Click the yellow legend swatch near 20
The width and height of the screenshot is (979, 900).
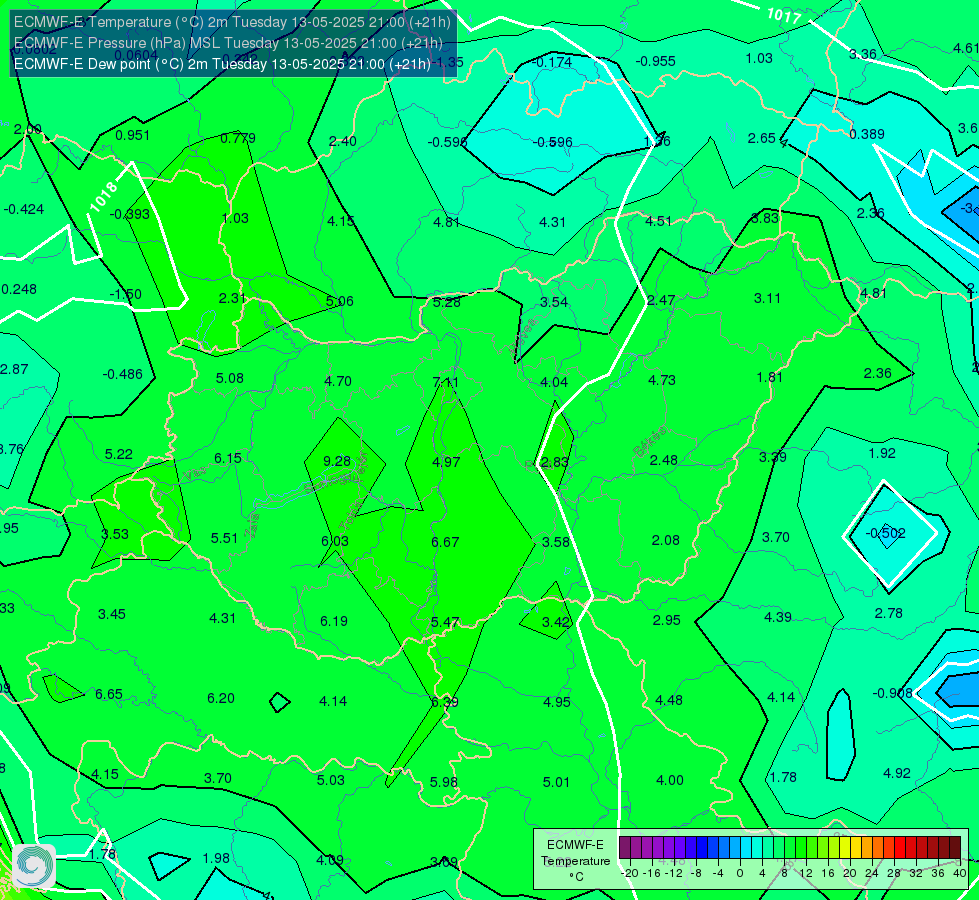tap(845, 848)
